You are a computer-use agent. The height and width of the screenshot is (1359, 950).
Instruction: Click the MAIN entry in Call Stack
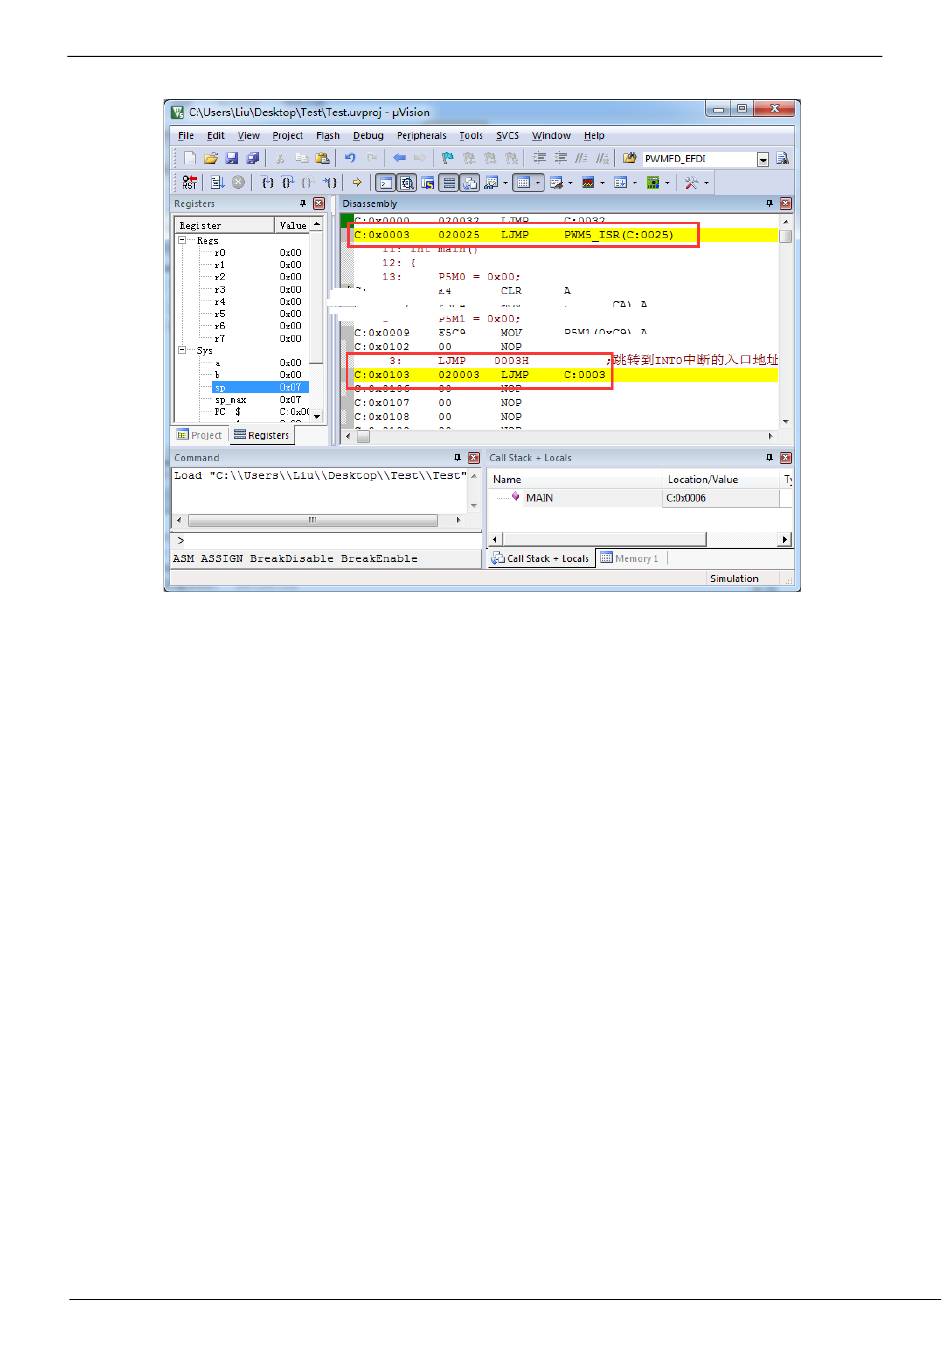tap(539, 497)
